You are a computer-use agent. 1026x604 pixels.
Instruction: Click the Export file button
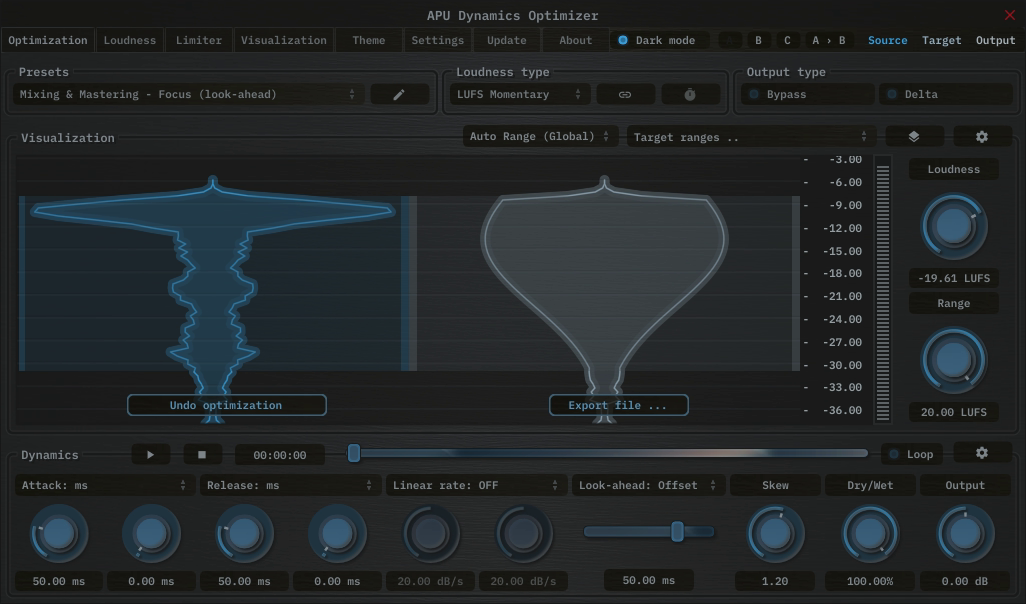(x=618, y=405)
